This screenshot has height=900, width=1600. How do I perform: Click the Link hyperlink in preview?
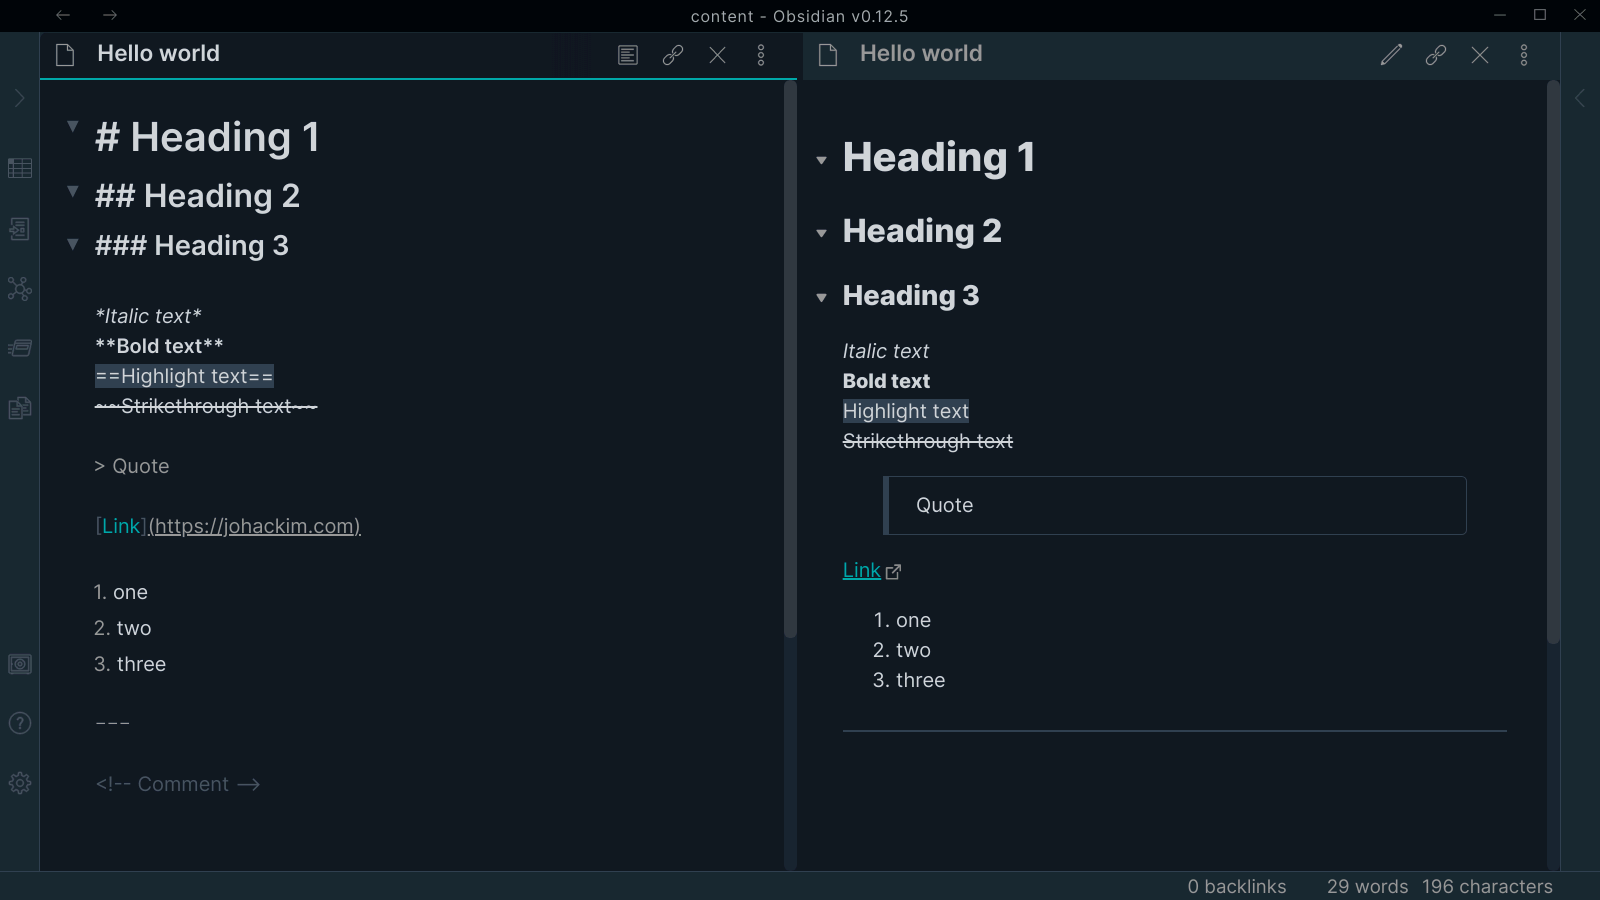coord(861,570)
